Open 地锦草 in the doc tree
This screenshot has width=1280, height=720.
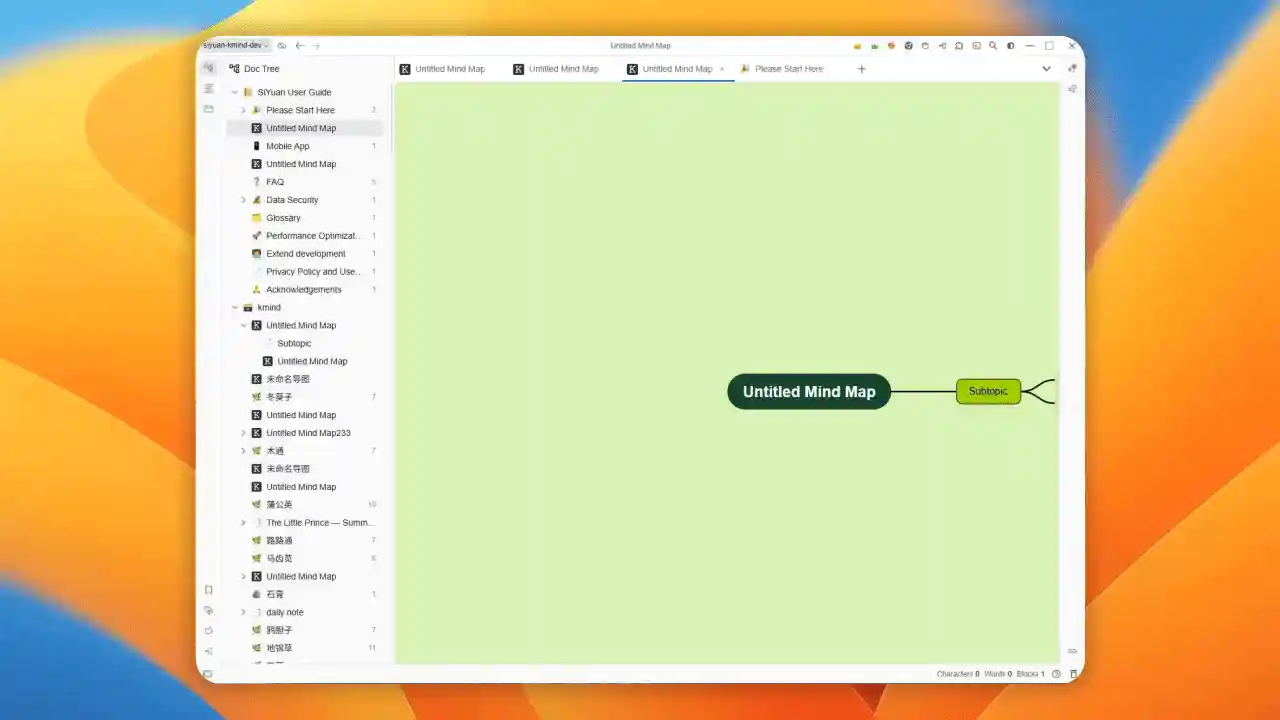pyautogui.click(x=305, y=649)
